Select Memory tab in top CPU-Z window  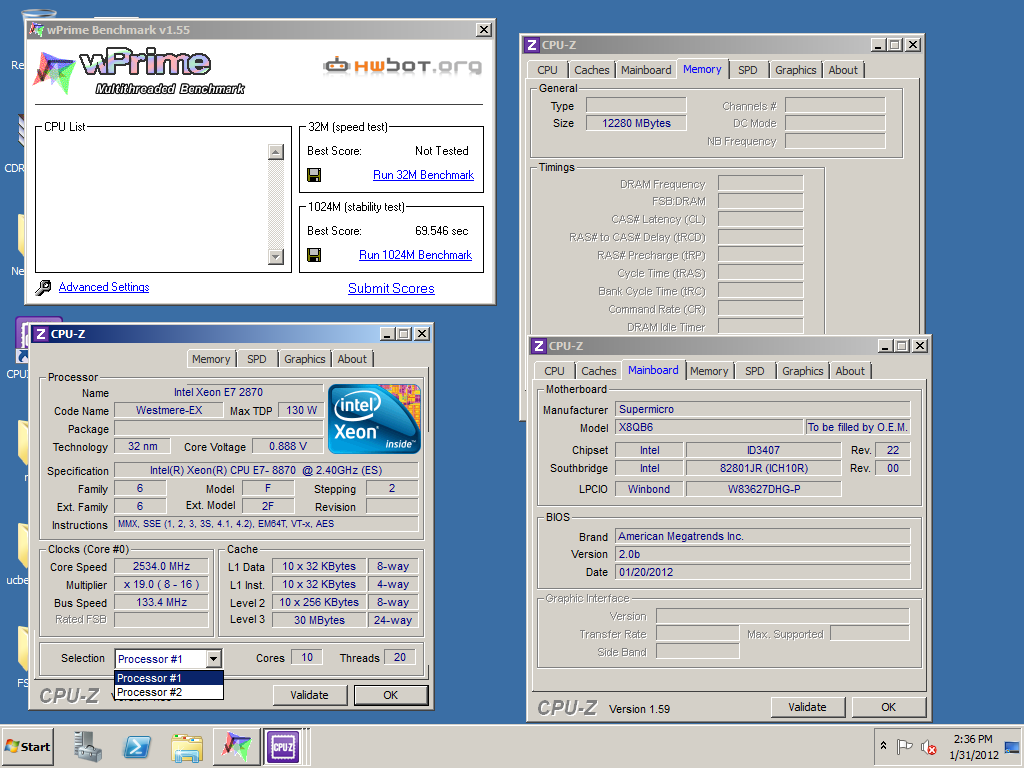702,69
